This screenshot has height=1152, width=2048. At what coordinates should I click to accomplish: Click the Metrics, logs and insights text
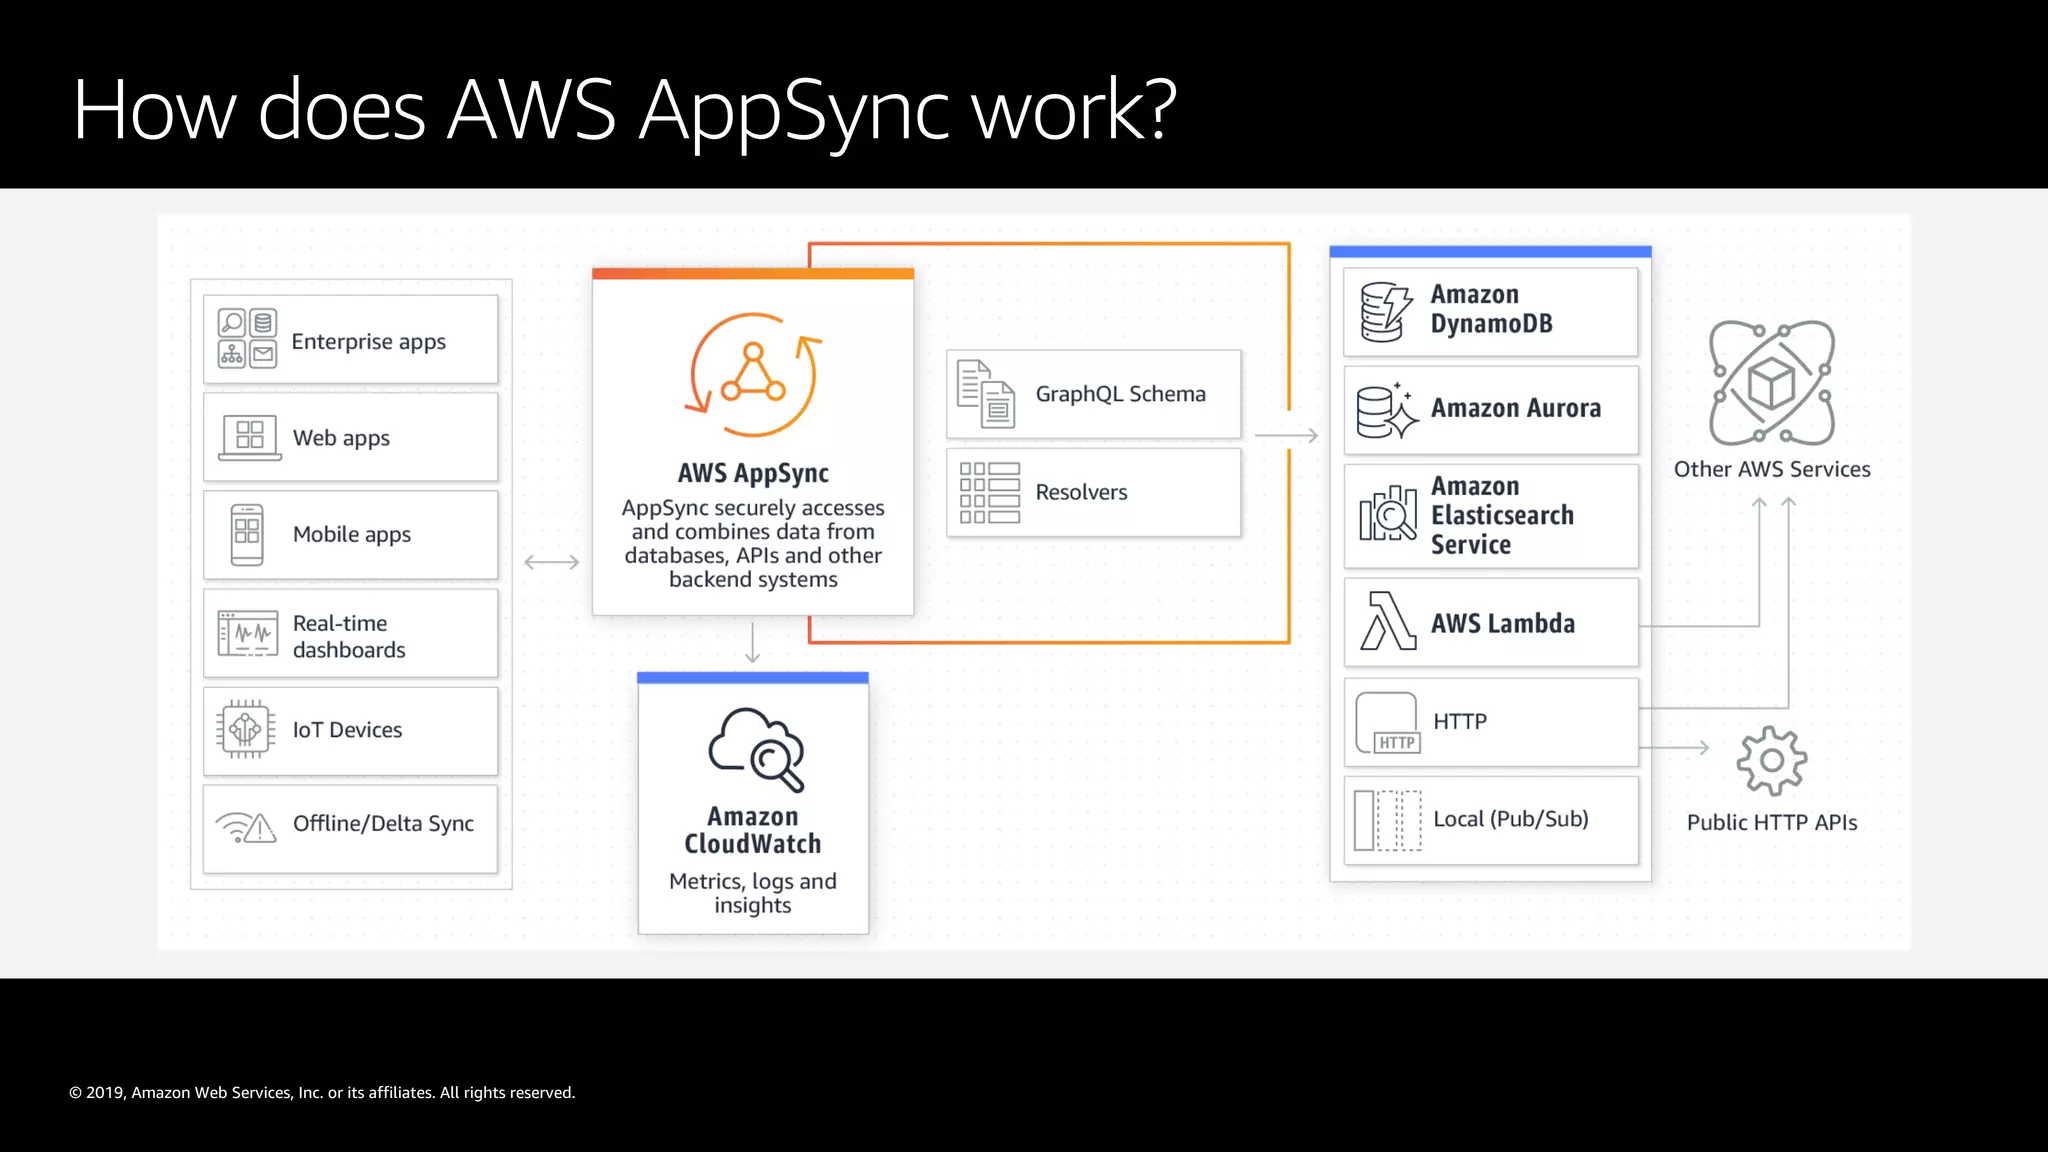tap(753, 893)
